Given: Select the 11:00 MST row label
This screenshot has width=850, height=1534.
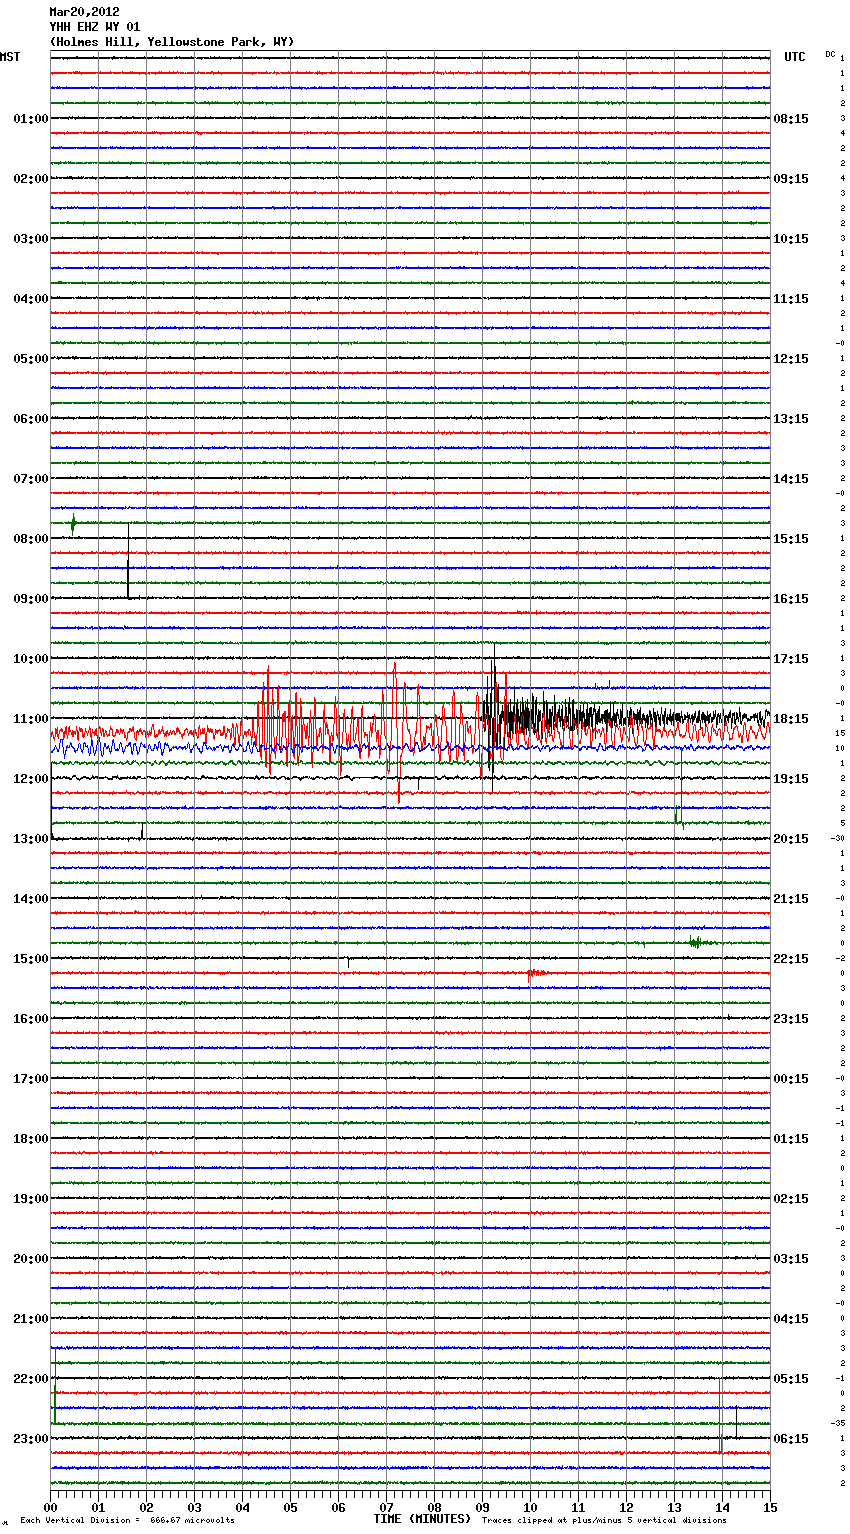Looking at the screenshot, I should click(31, 719).
